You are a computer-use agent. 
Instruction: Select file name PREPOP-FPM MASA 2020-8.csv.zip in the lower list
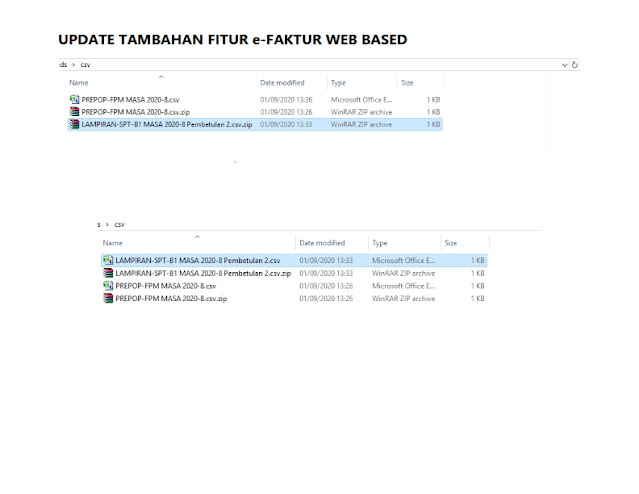(171, 299)
